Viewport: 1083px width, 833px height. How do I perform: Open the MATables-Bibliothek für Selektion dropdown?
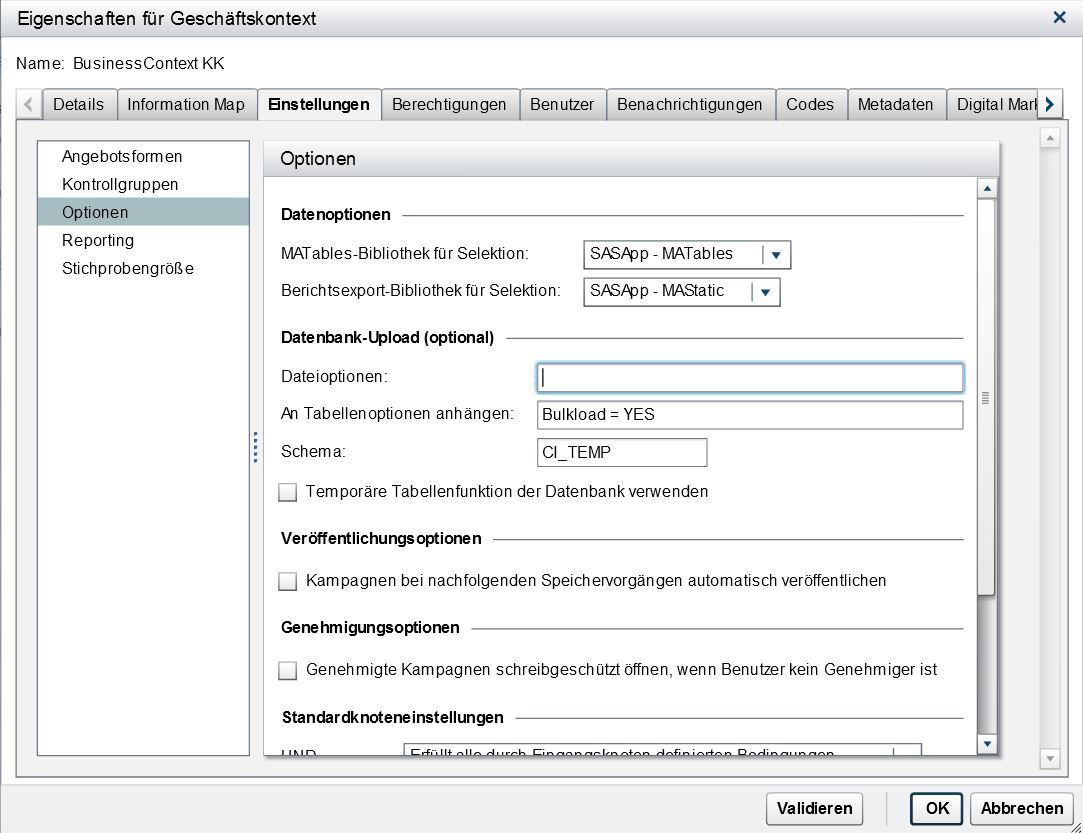777,255
